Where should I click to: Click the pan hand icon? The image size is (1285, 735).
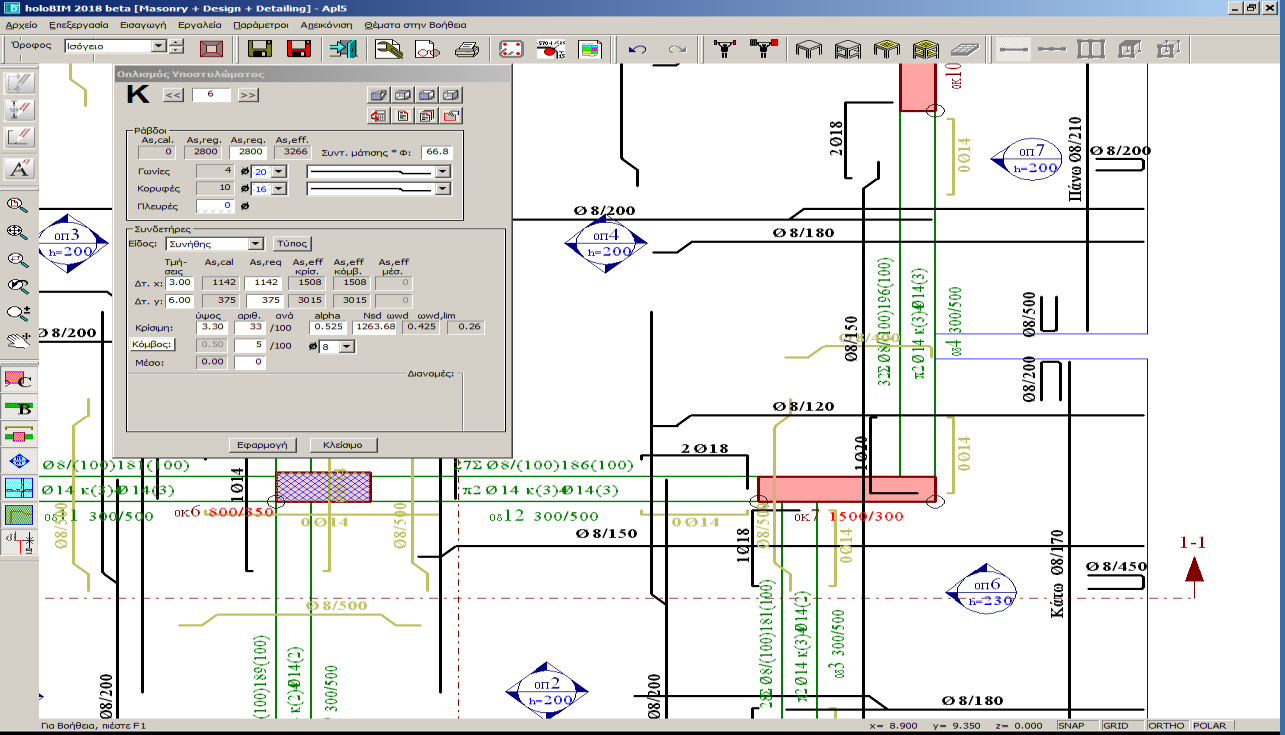pyautogui.click(x=18, y=340)
